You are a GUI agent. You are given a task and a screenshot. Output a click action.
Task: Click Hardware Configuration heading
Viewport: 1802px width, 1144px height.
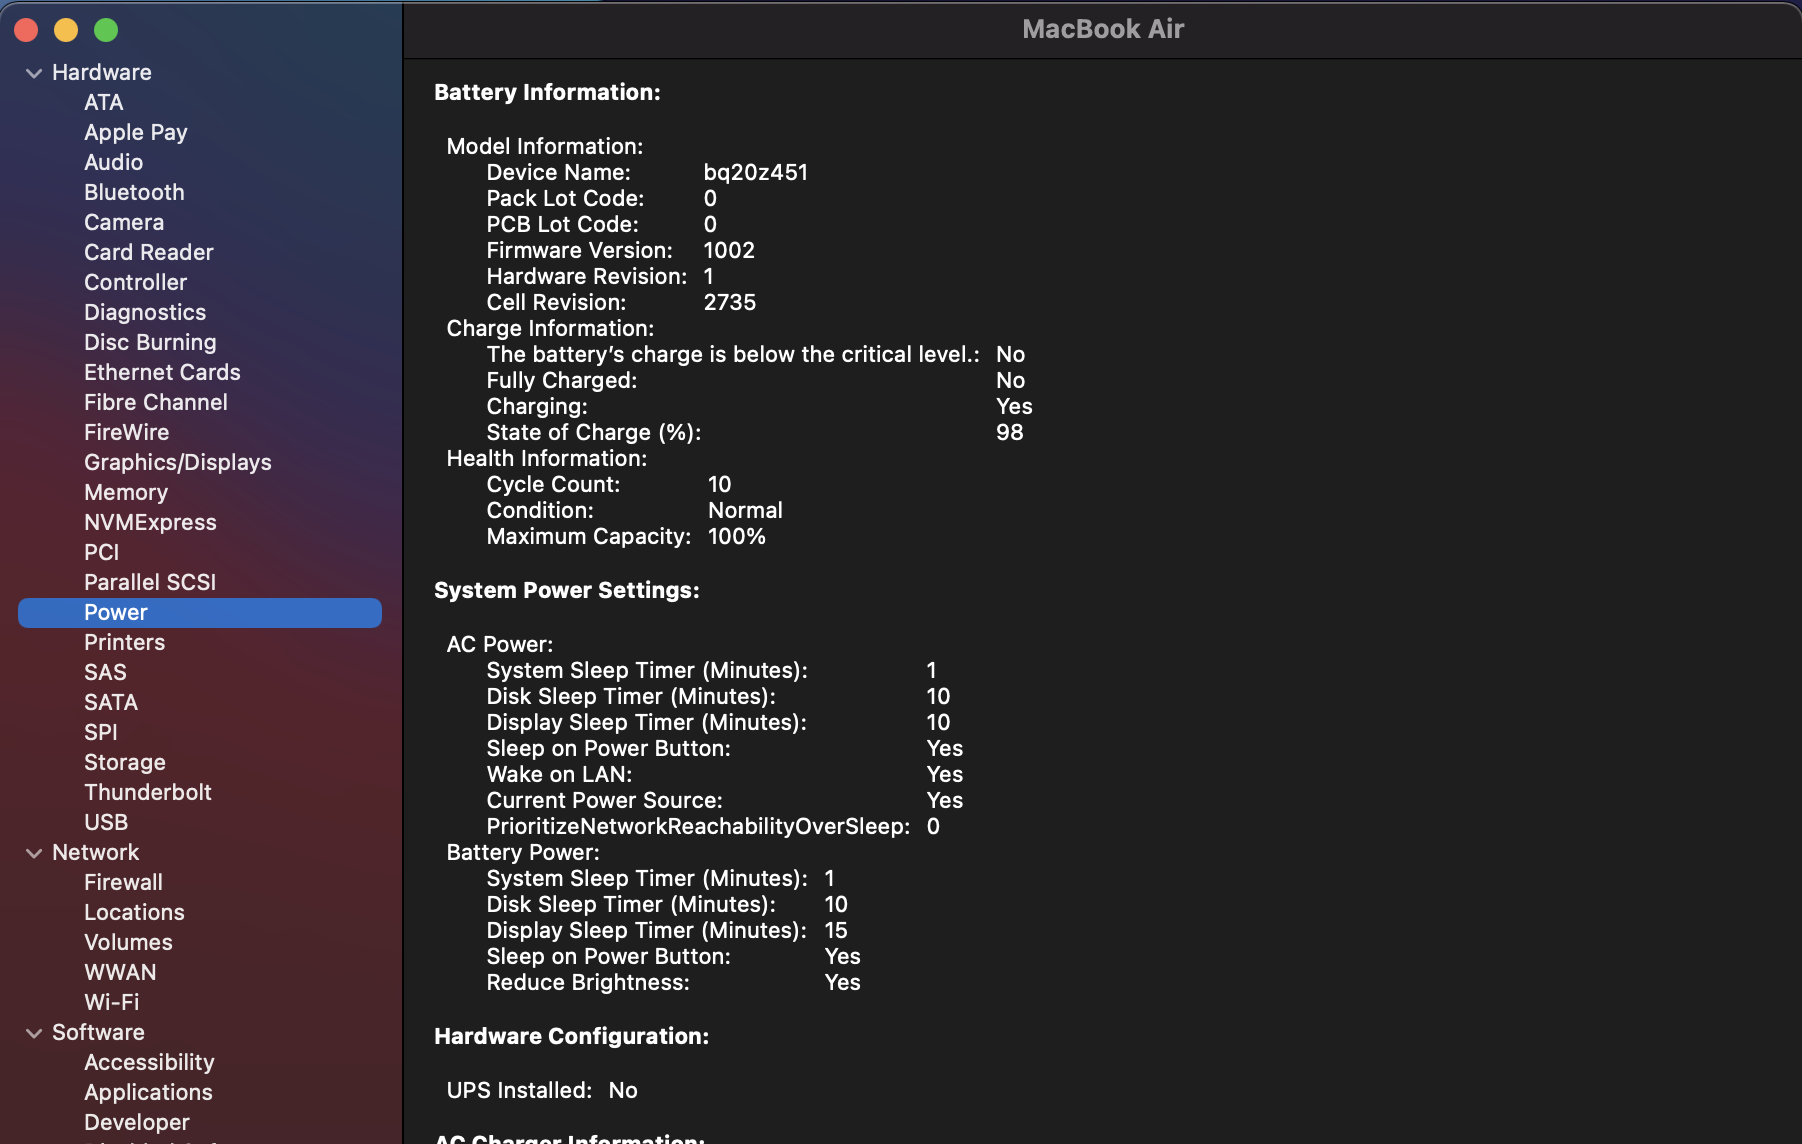click(x=572, y=1037)
